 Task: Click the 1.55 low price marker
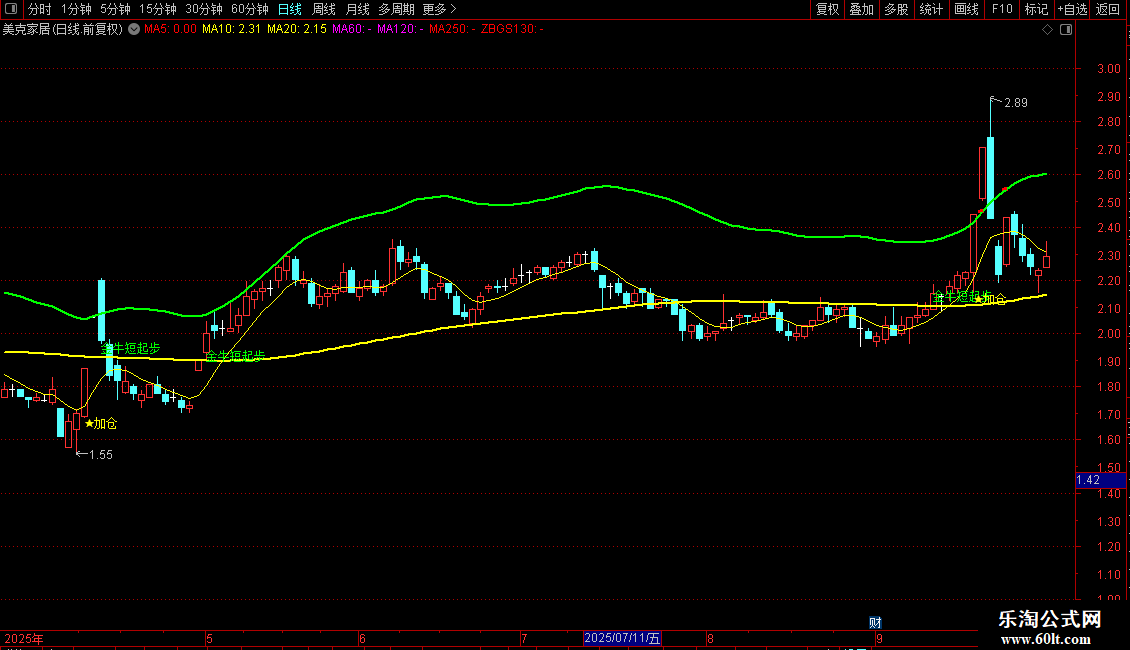(100, 455)
